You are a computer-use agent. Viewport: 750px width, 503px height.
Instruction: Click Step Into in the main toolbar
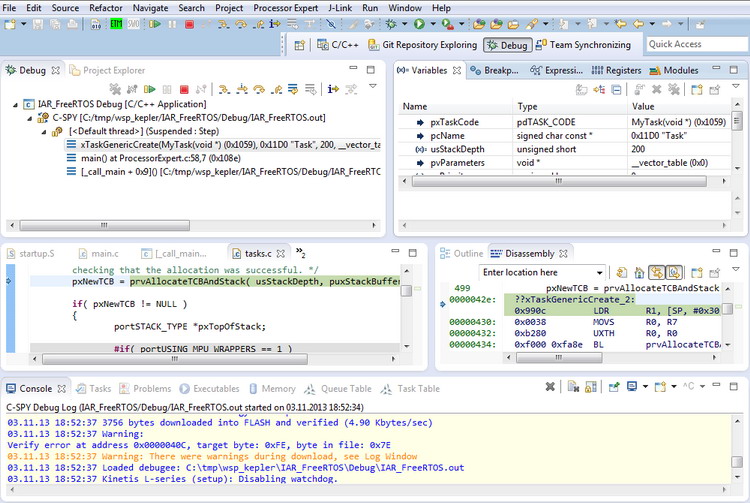pyautogui.click(x=223, y=24)
